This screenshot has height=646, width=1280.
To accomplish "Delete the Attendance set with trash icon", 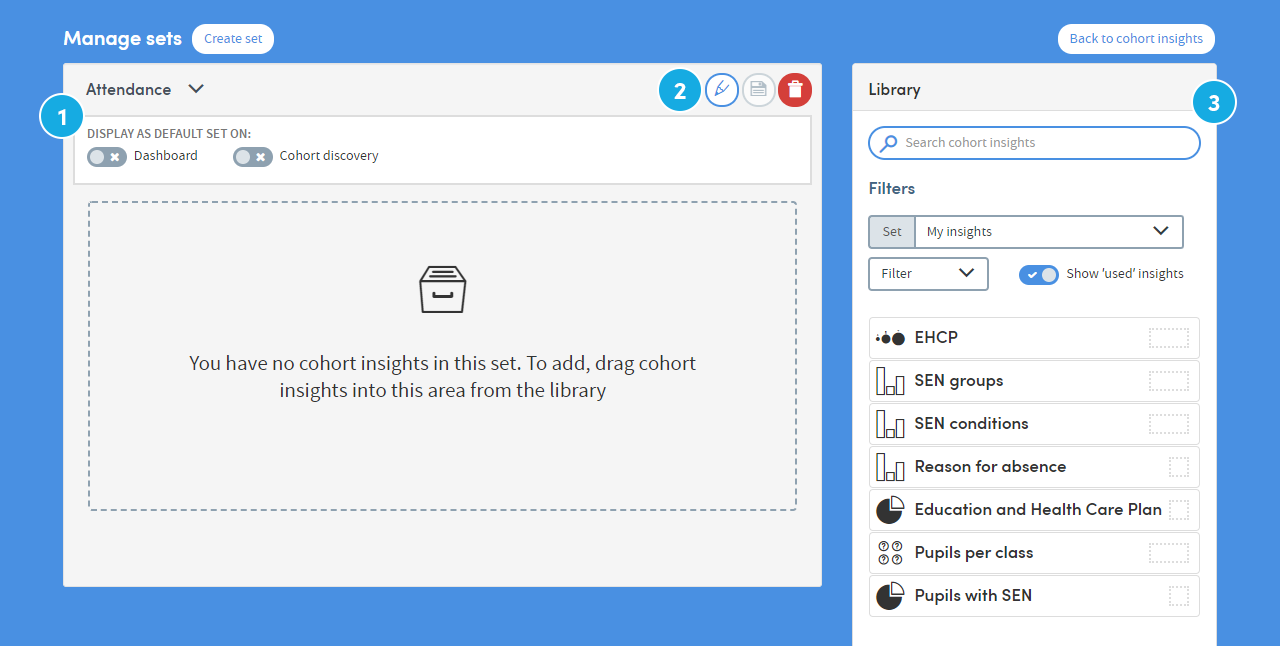I will [x=795, y=90].
